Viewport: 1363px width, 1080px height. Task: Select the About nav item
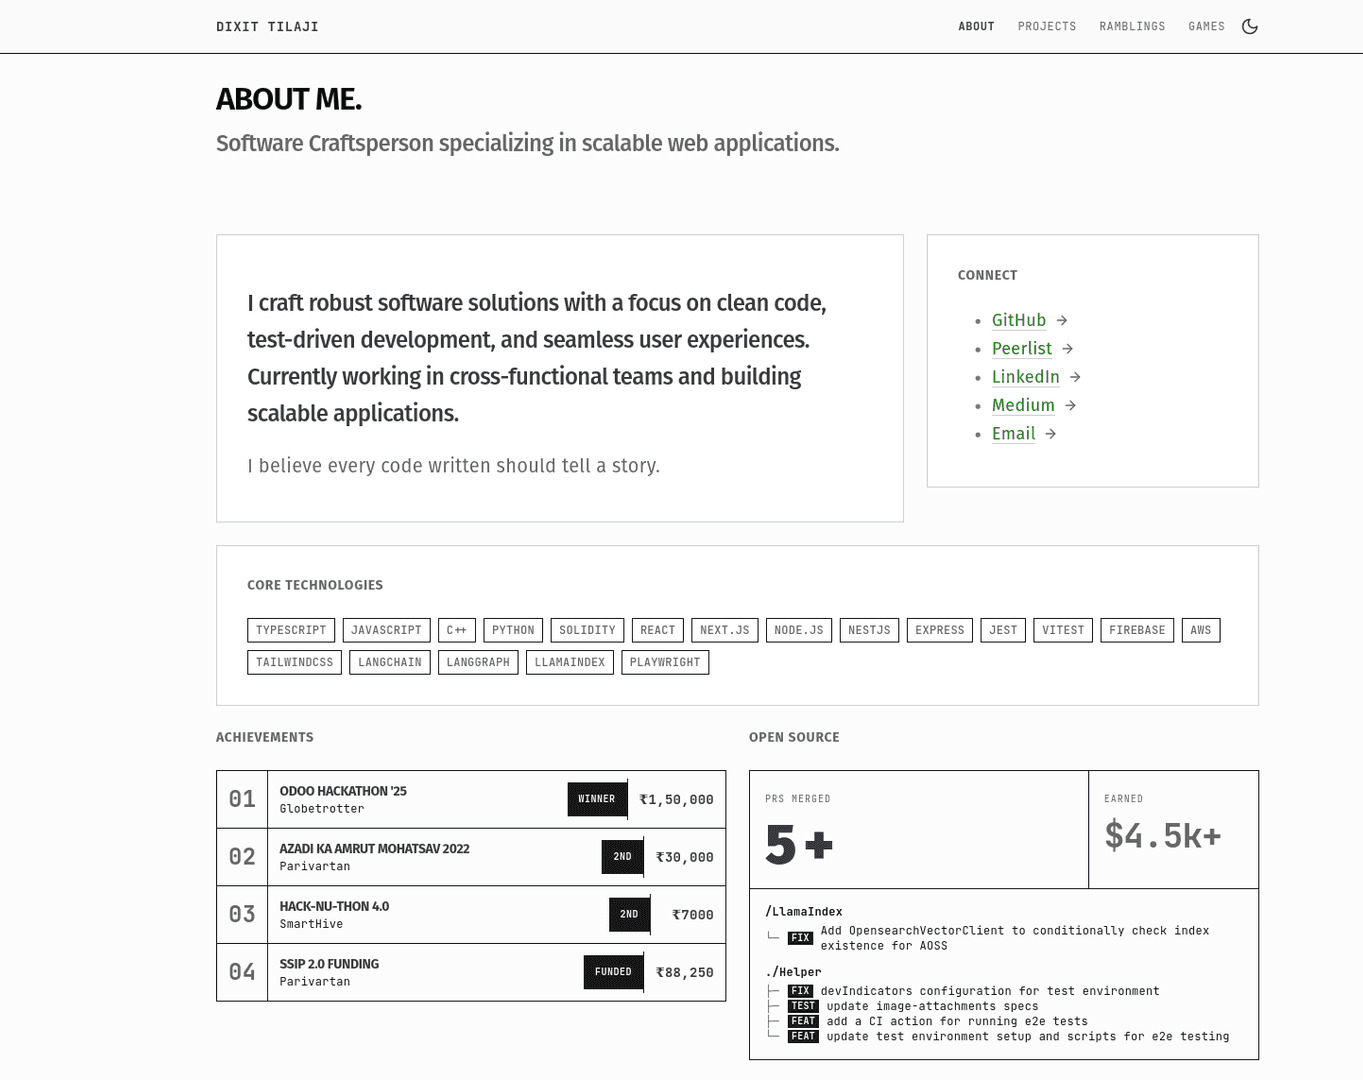(976, 27)
